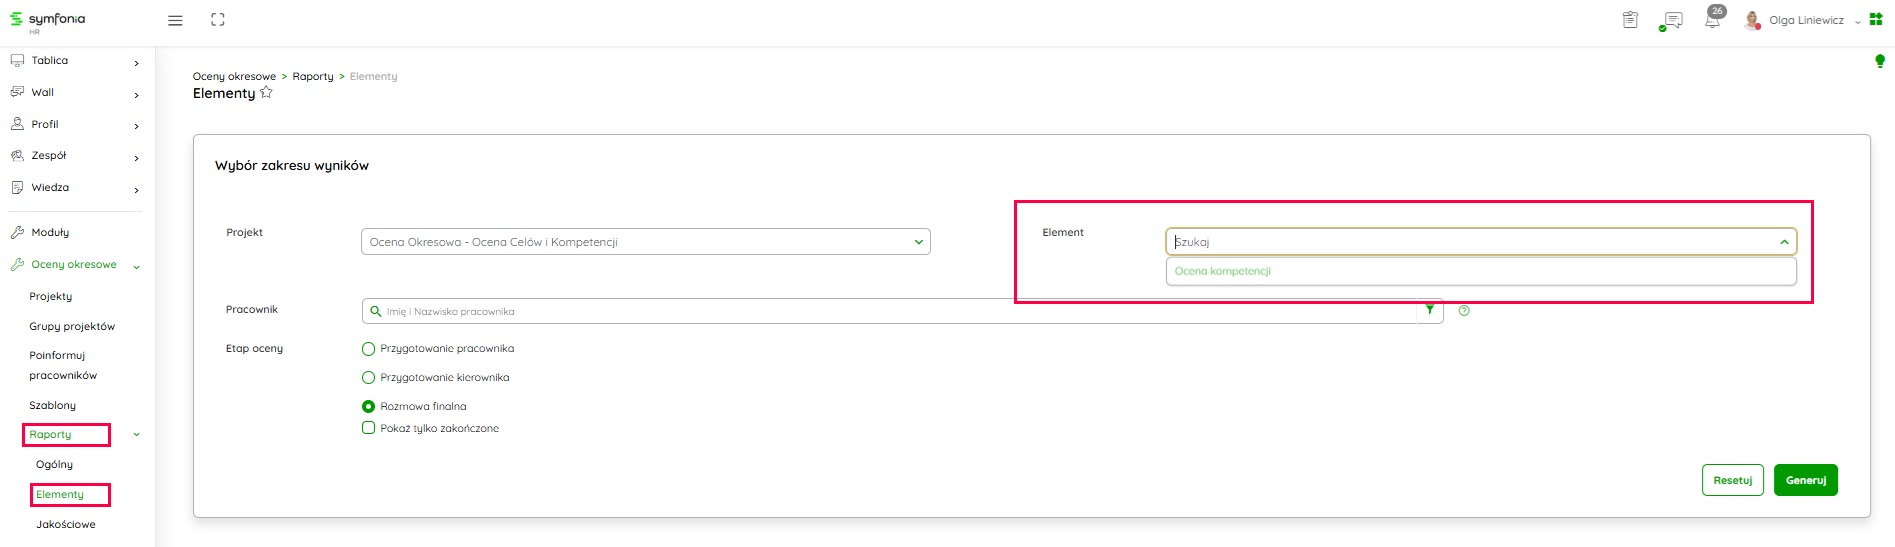Mark Elementy page as favorite star
Screen dimensions: 1895x547
[266, 93]
